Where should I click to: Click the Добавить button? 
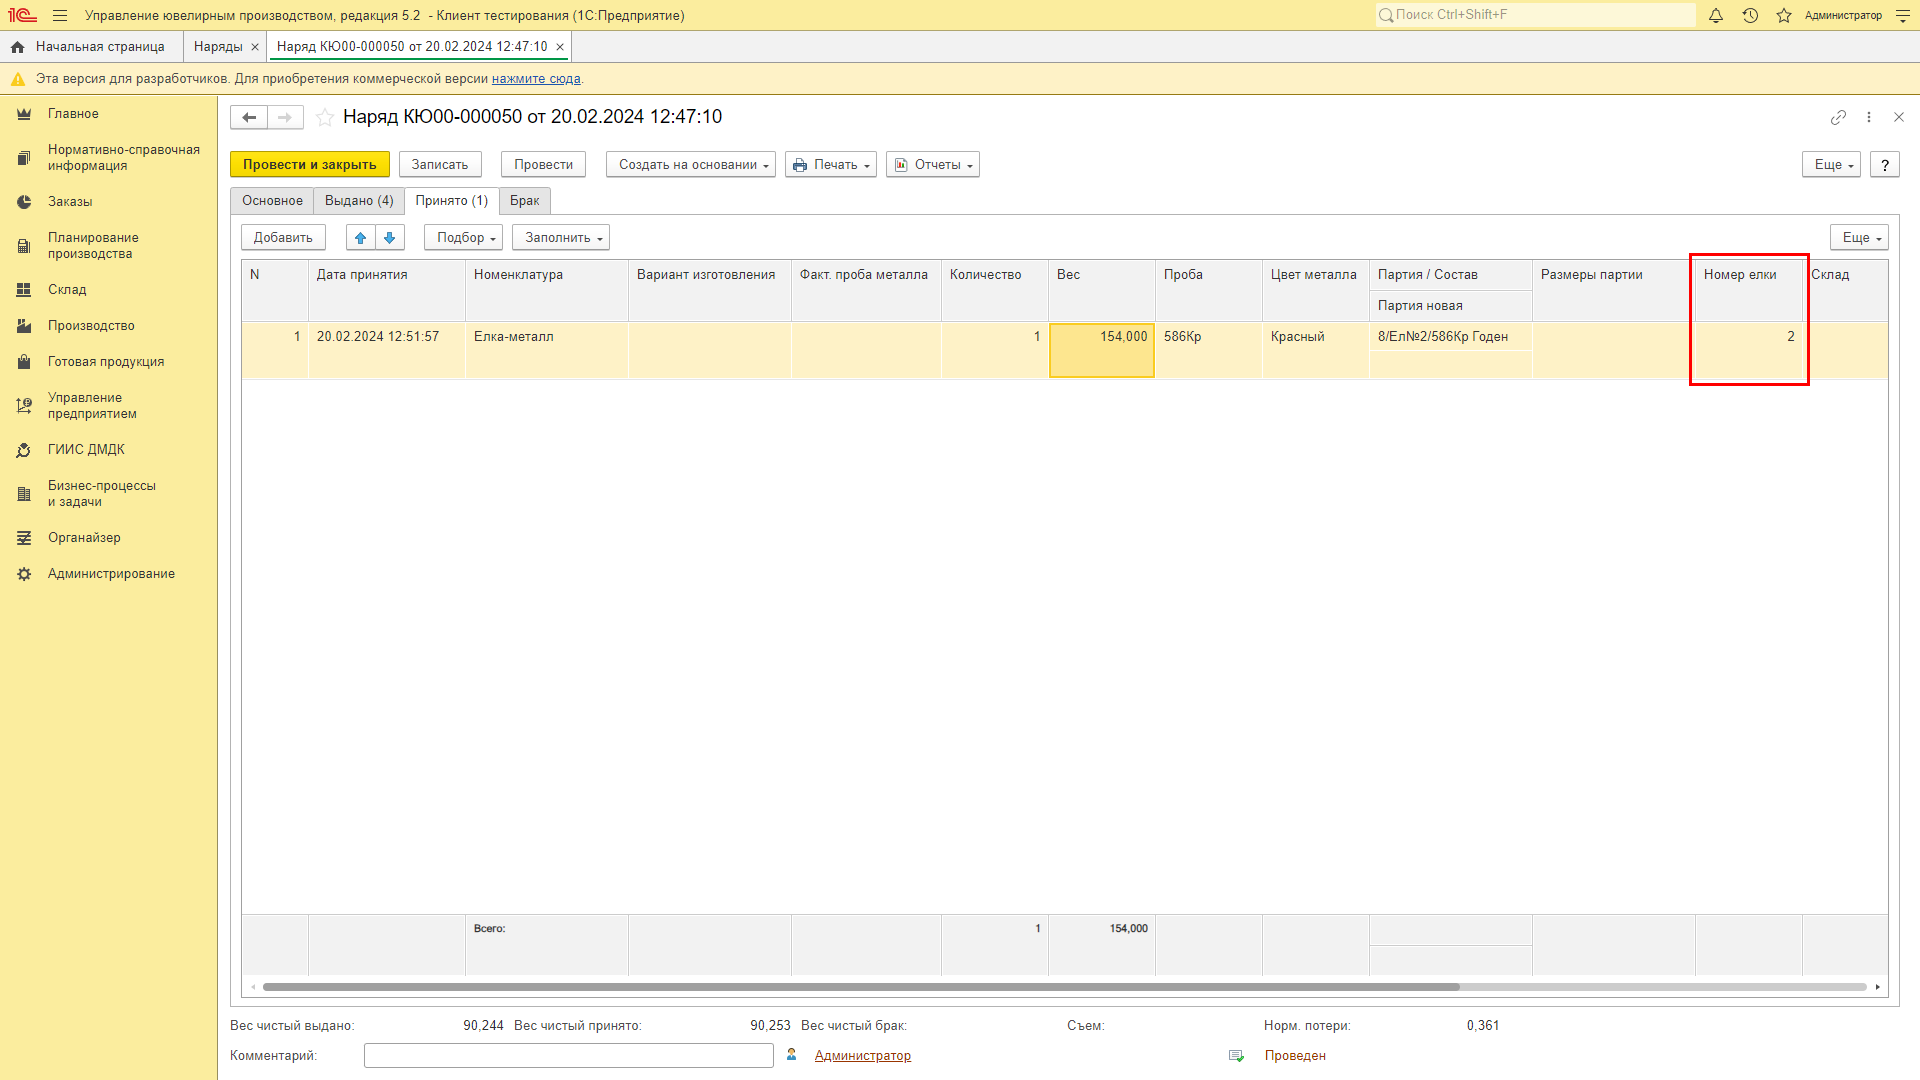pyautogui.click(x=283, y=238)
